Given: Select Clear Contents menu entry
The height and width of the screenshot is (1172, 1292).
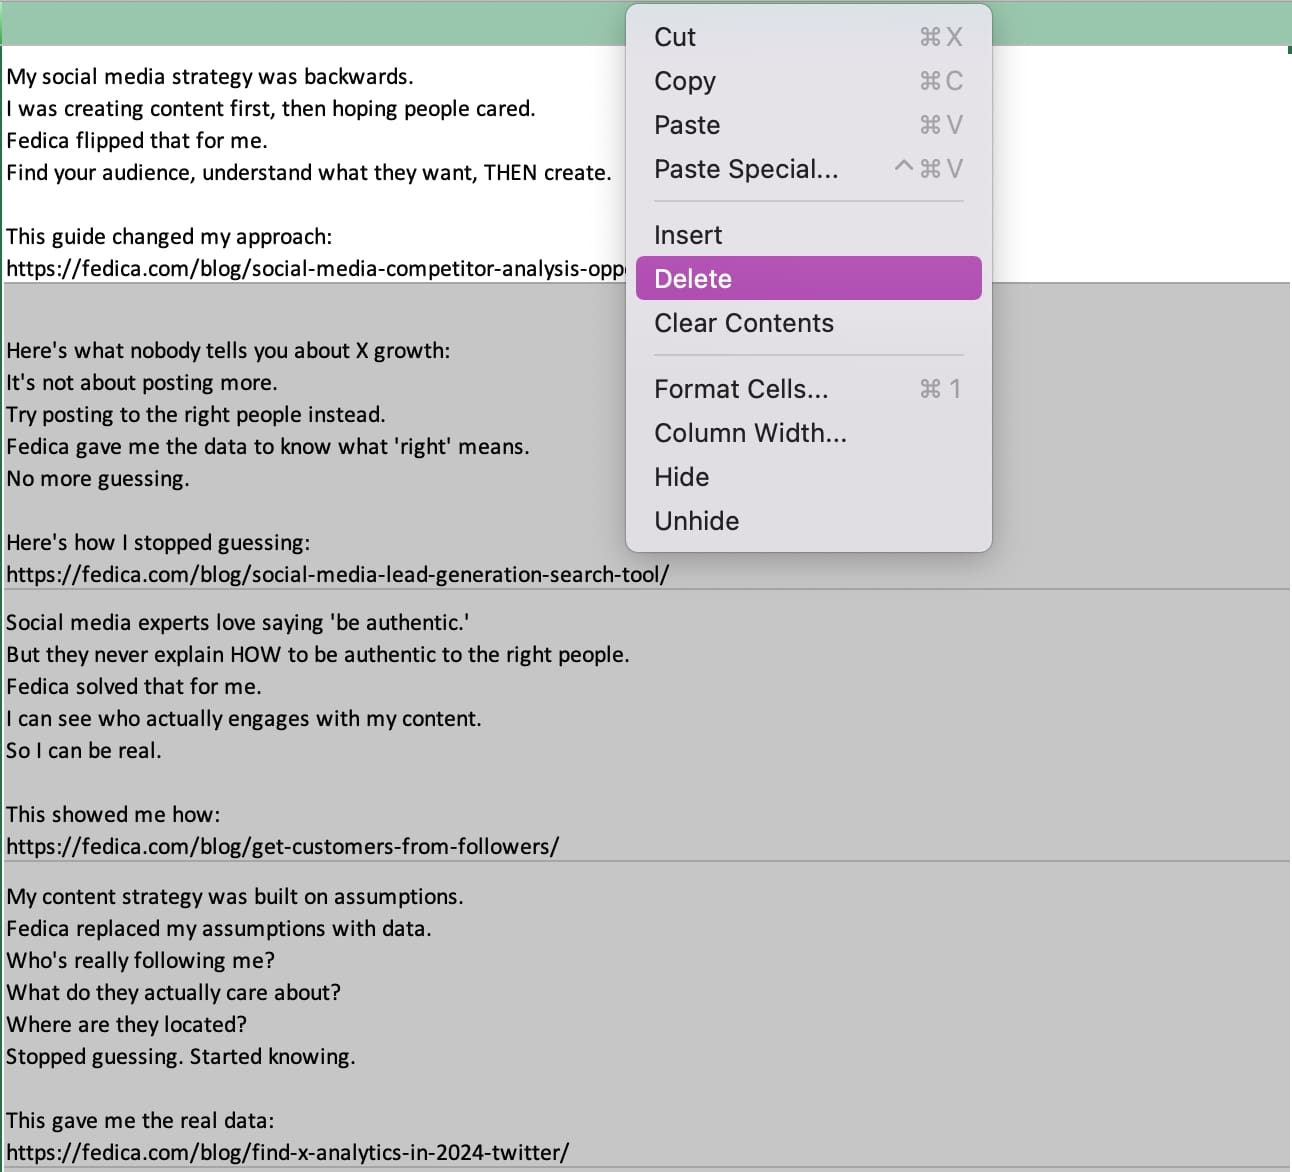Looking at the screenshot, I should click(743, 323).
